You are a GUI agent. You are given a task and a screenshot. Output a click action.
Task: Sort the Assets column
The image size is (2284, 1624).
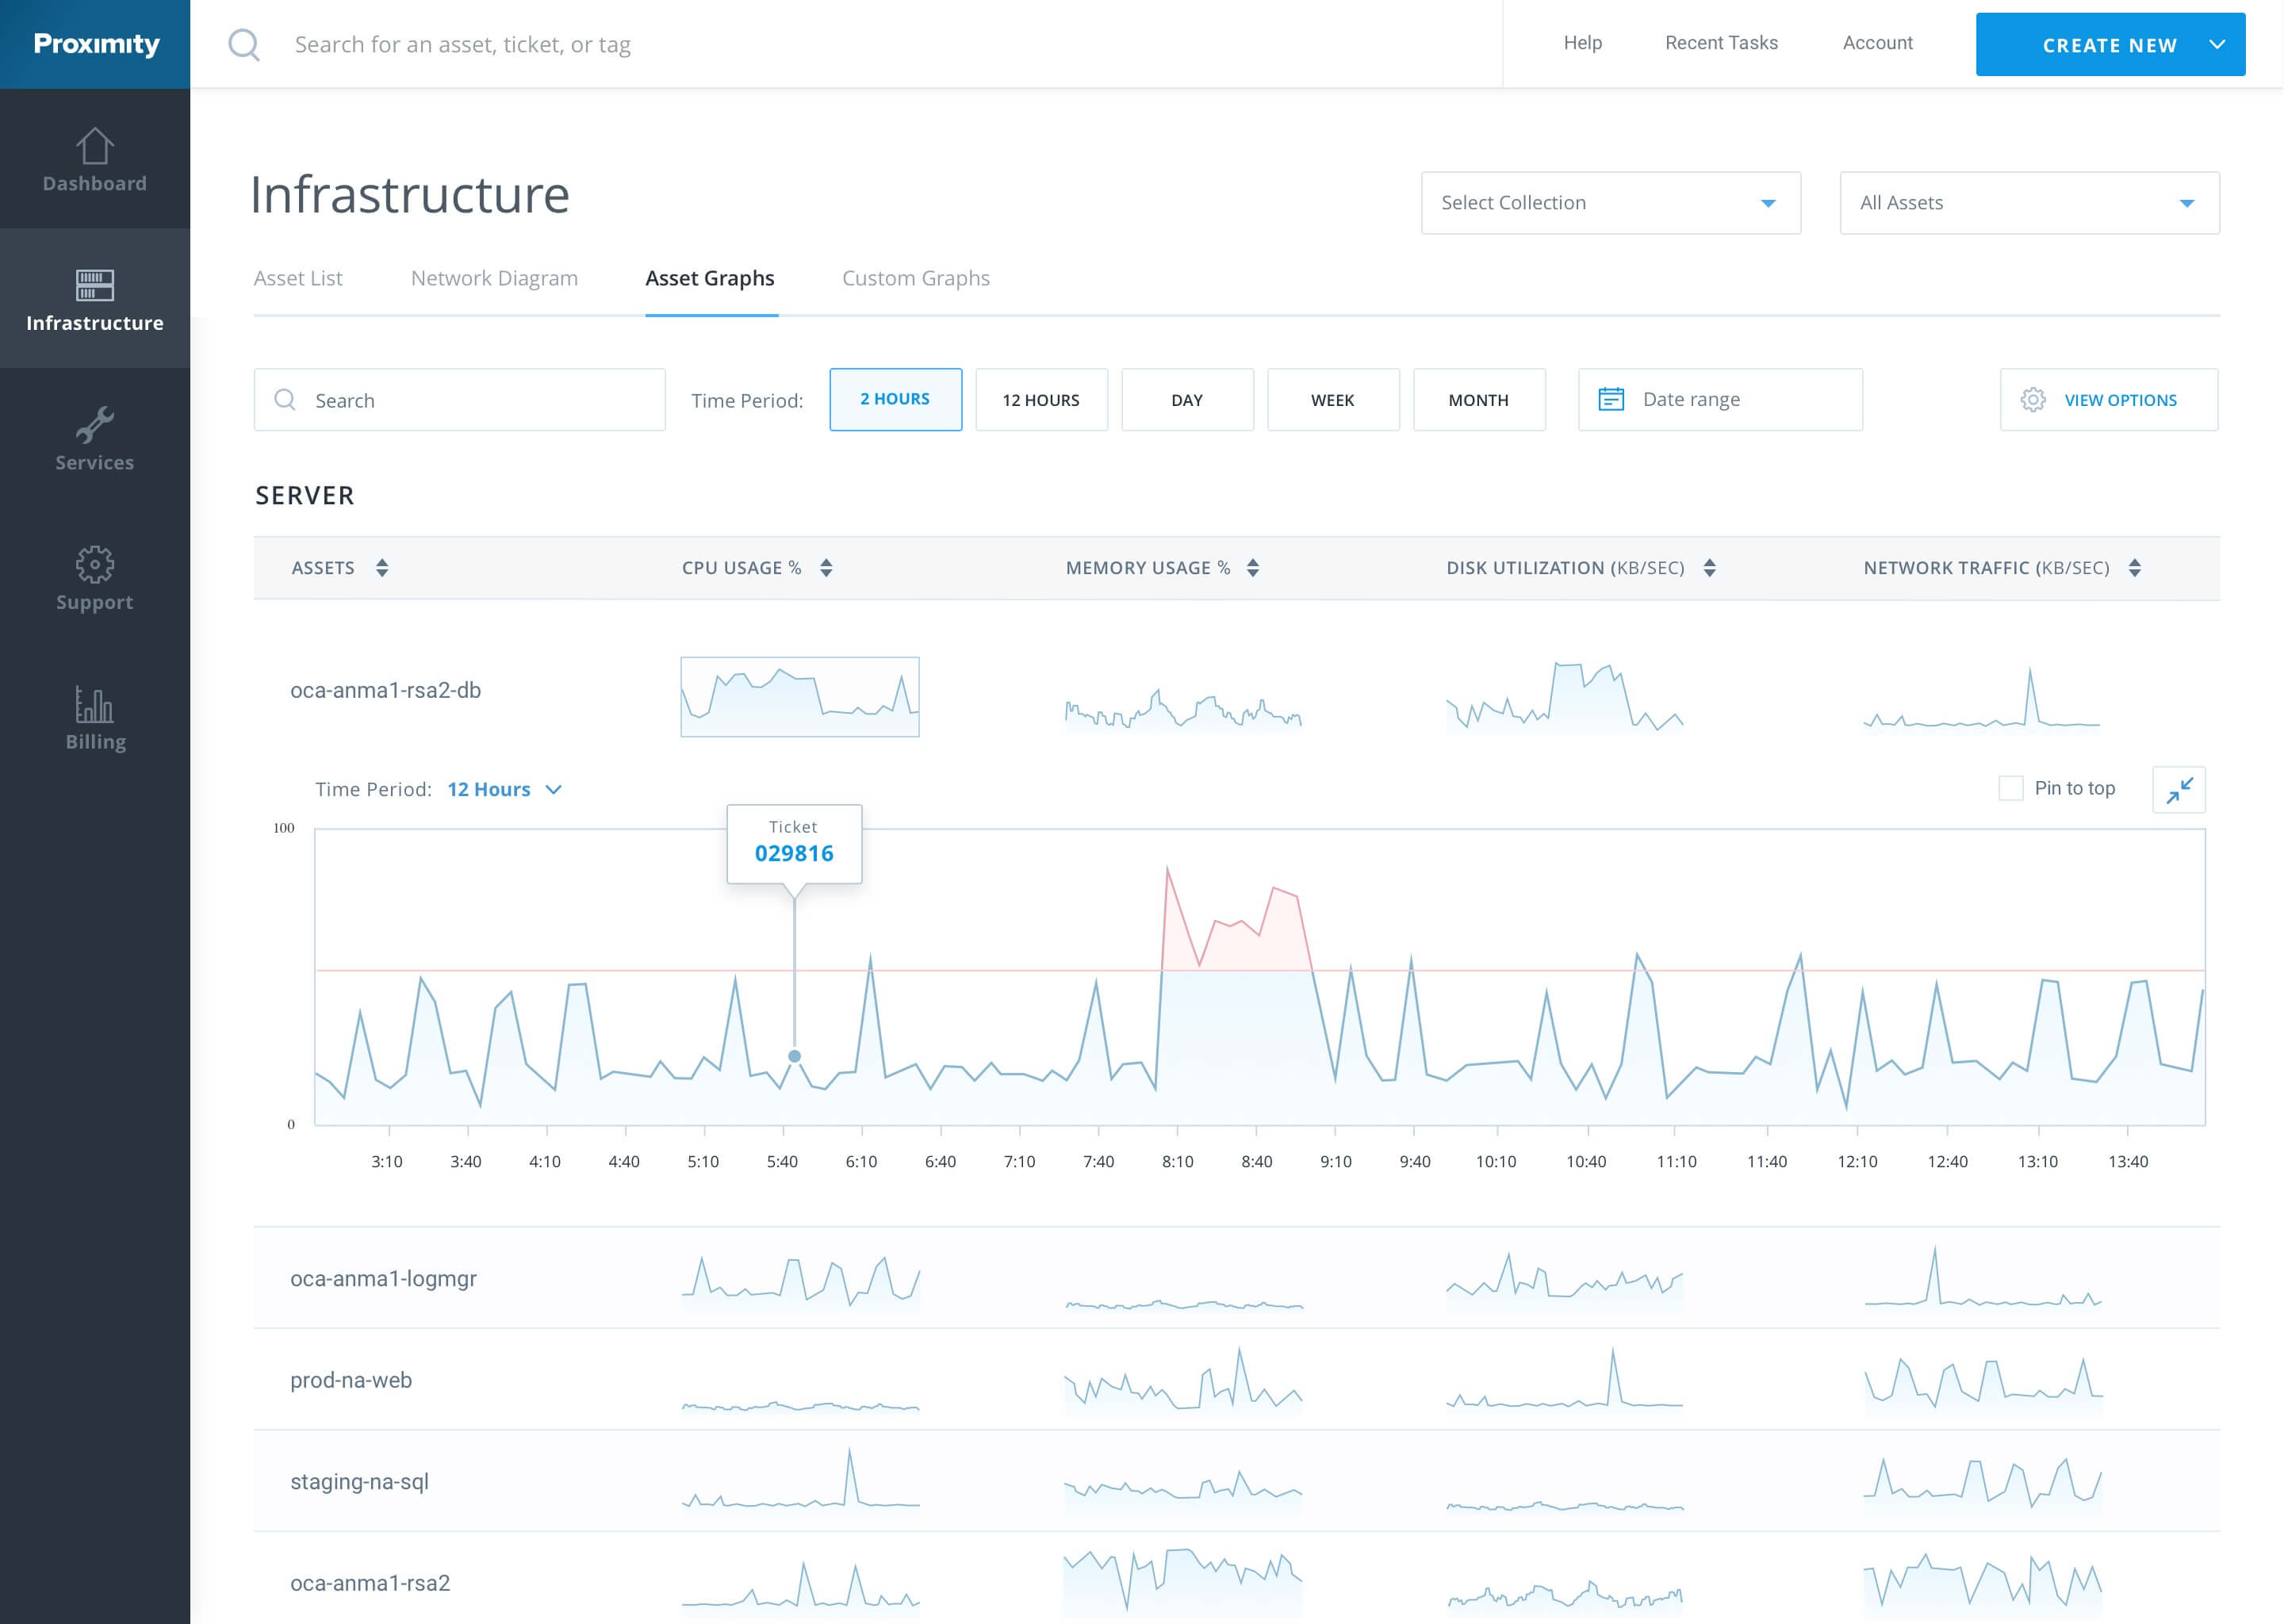point(382,568)
